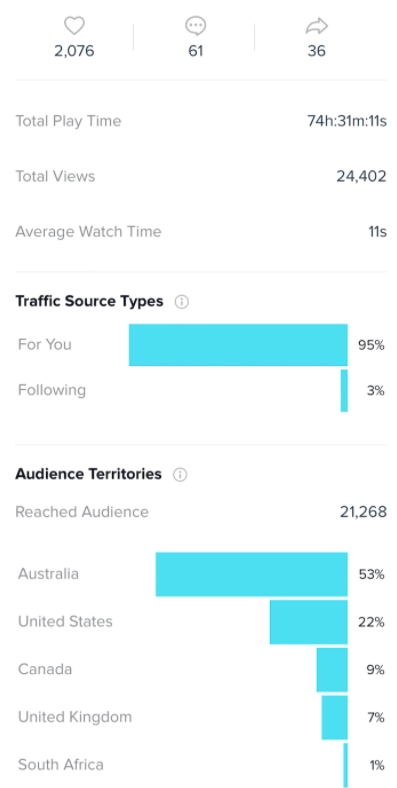This screenshot has height=788, width=397.
Task: Click the United Kingdom audience bar
Action: (x=335, y=718)
